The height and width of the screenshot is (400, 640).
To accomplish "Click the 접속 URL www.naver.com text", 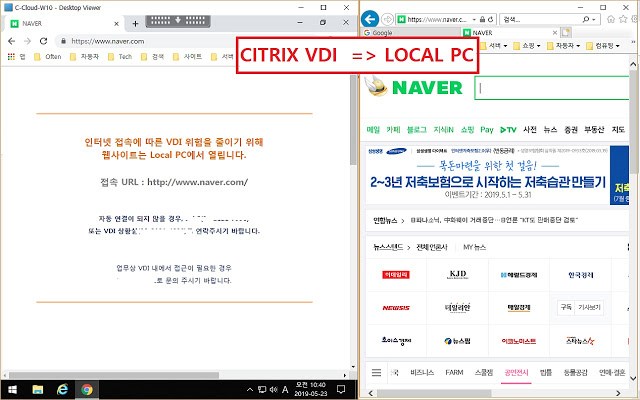I will 174,182.
